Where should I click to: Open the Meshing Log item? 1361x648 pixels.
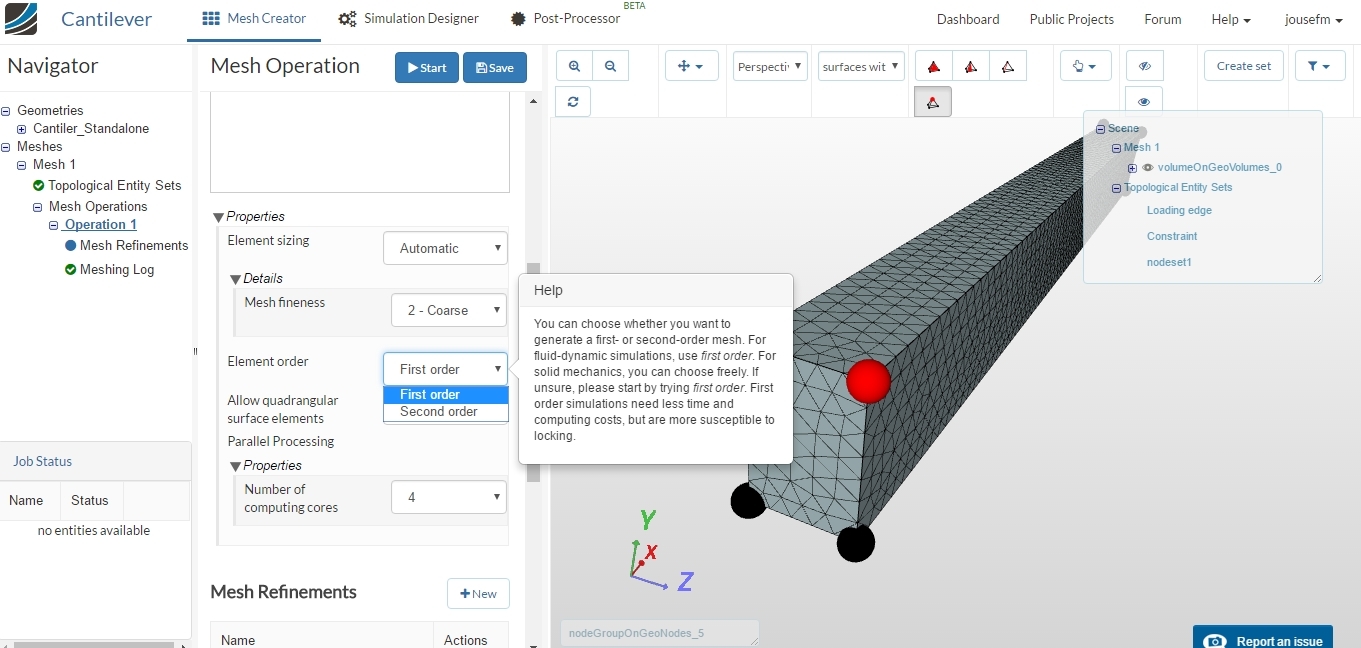pos(117,269)
